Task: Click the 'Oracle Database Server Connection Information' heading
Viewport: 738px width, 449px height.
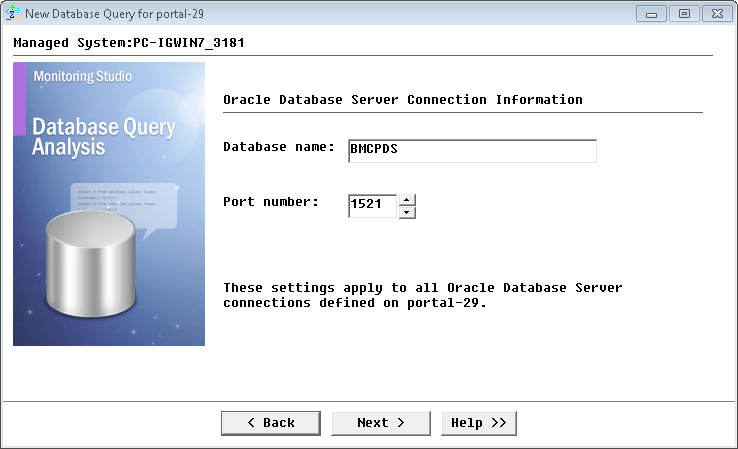Action: 403,100
